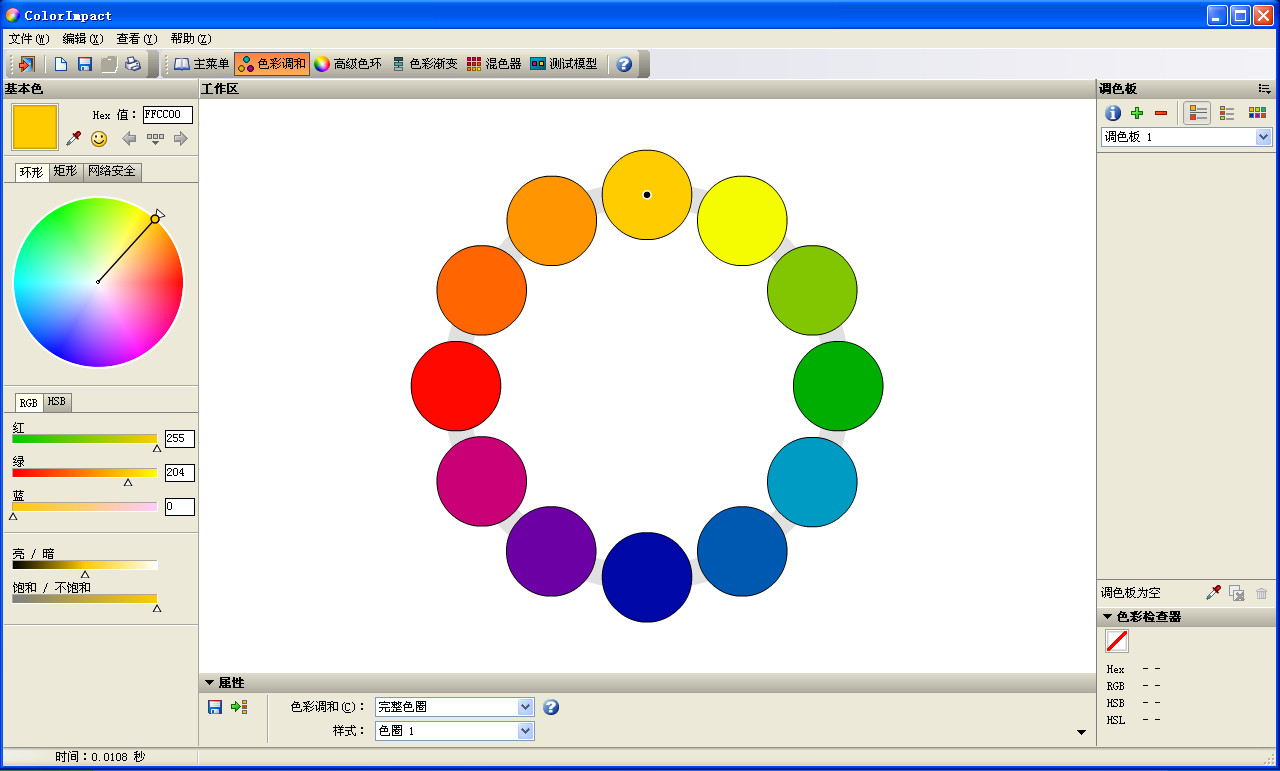Viewport: 1280px width, 771px height.
Task: Click the large yellow base color swatch
Action: tap(35, 127)
